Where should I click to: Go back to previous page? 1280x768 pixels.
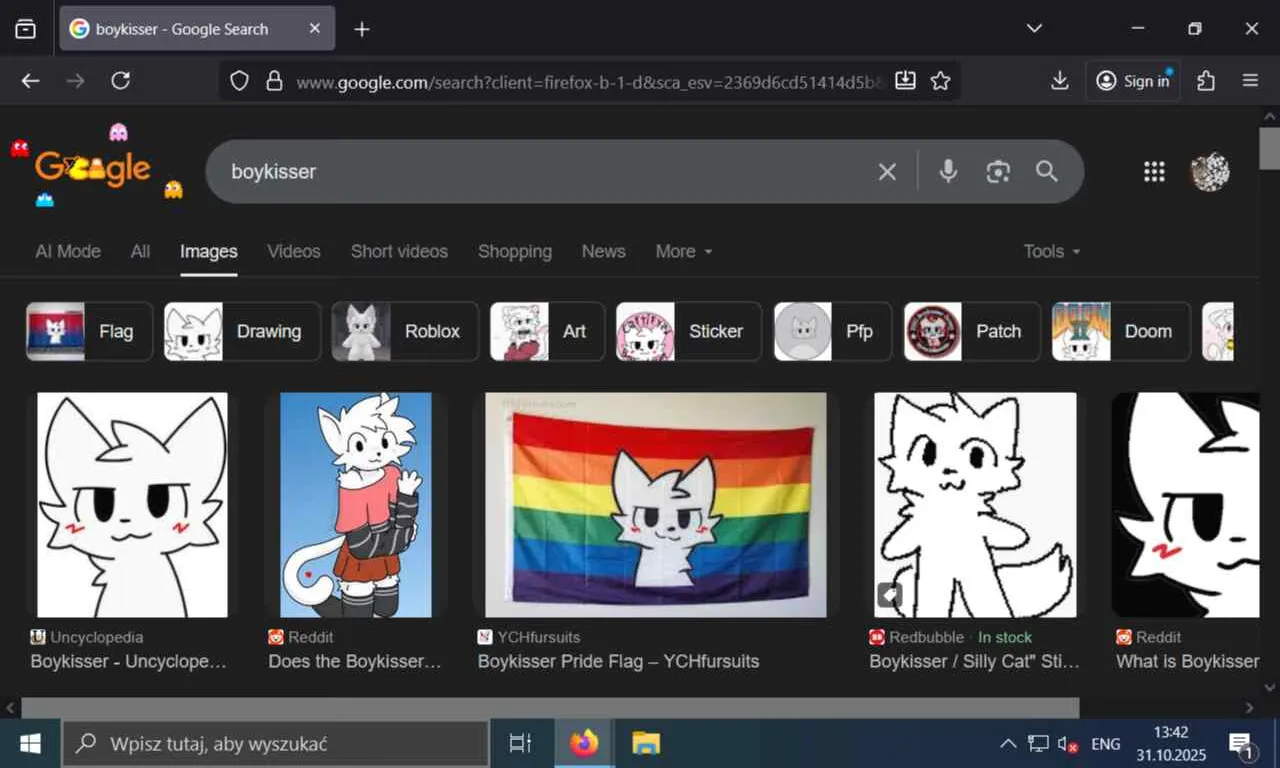coord(31,81)
